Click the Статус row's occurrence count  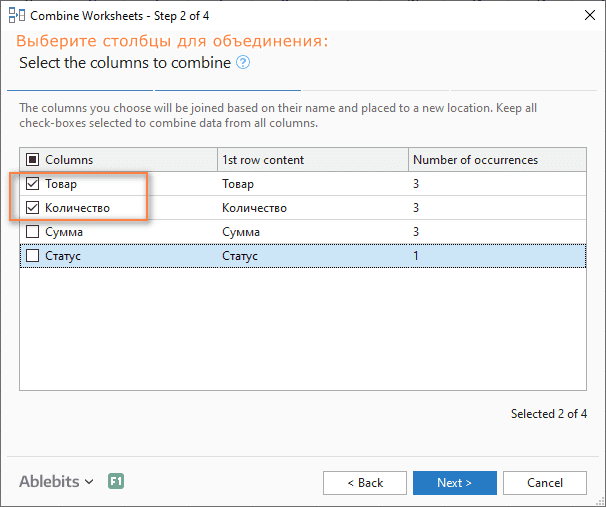[416, 256]
